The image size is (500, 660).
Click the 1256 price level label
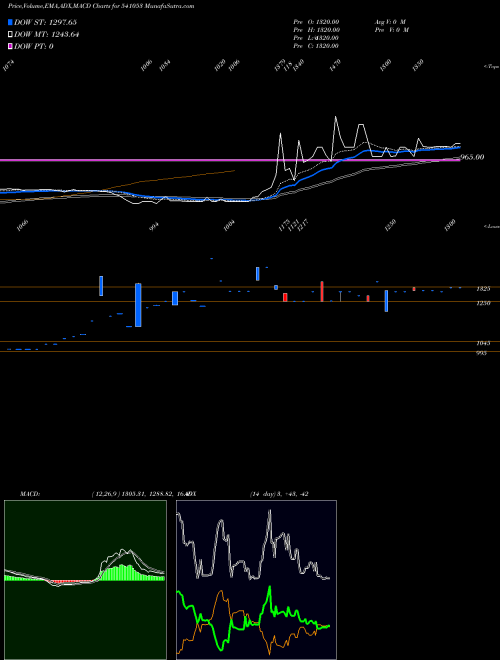tap(483, 303)
